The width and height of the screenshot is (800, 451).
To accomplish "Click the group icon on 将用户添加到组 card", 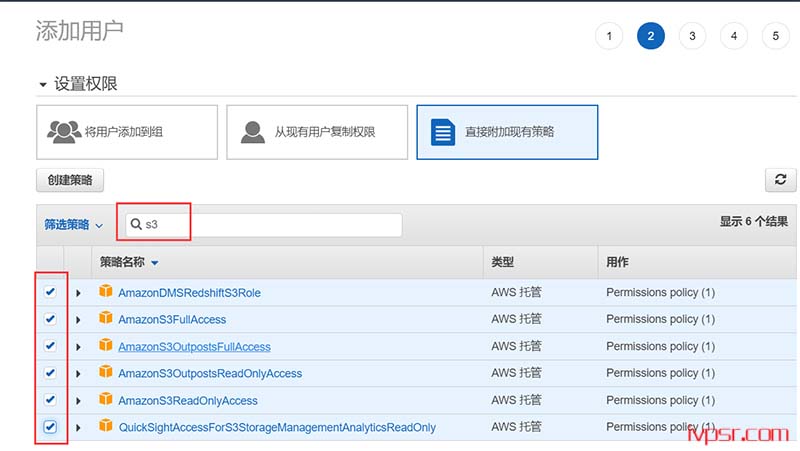I will (64, 132).
